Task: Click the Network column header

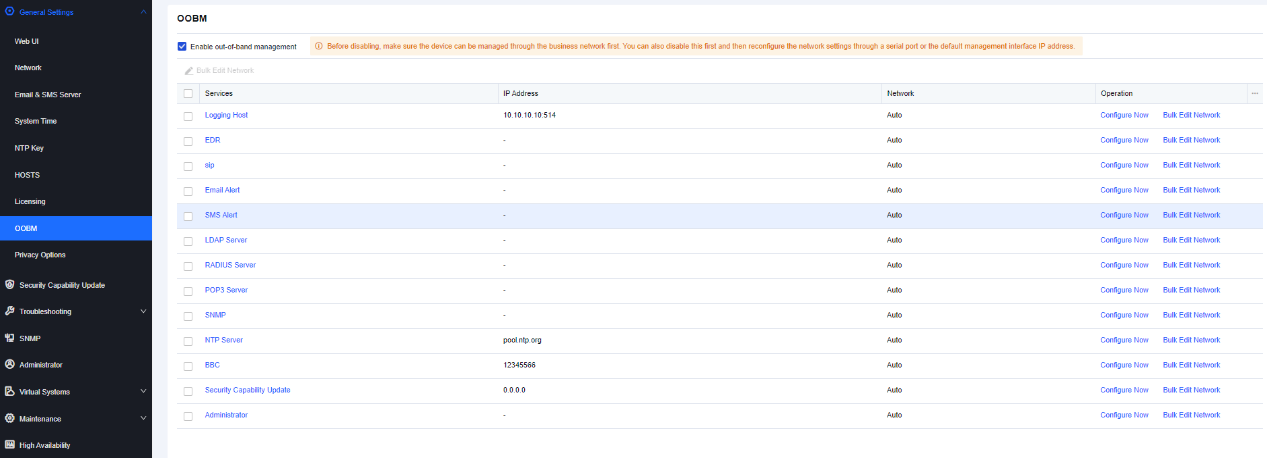Action: pos(900,93)
